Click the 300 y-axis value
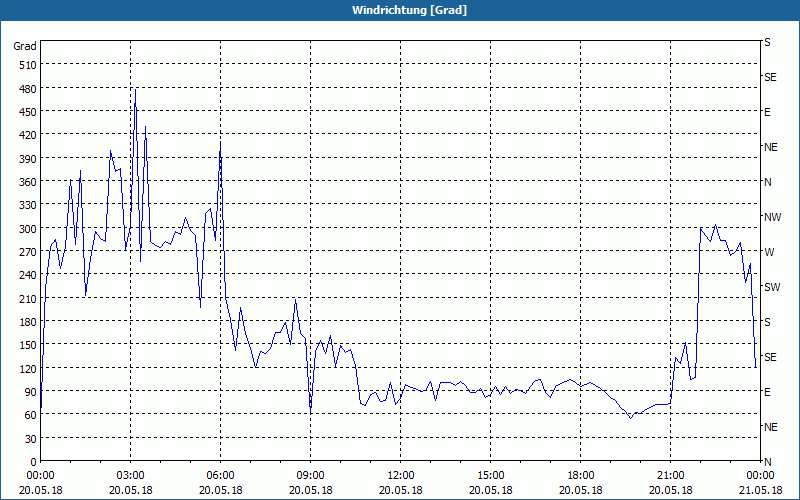The height and width of the screenshot is (500, 800). (x=28, y=229)
